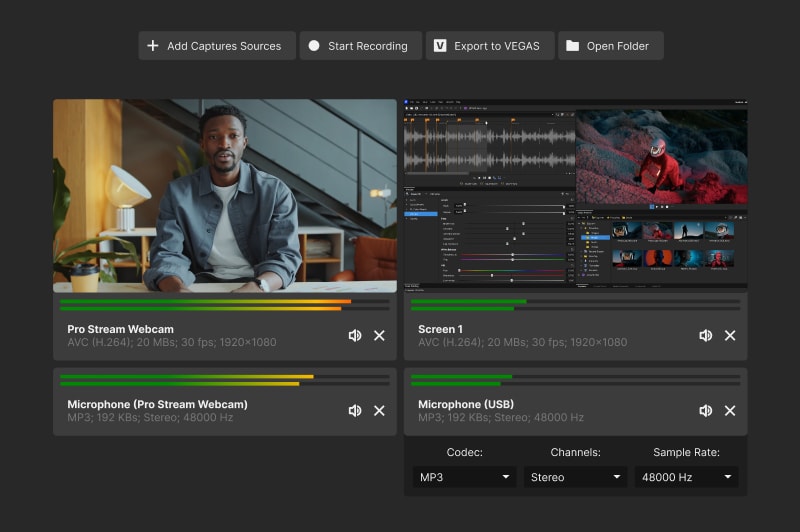Image resolution: width=800 pixels, height=532 pixels.
Task: Remove the Pro Stream Webcam source
Action: (x=379, y=336)
